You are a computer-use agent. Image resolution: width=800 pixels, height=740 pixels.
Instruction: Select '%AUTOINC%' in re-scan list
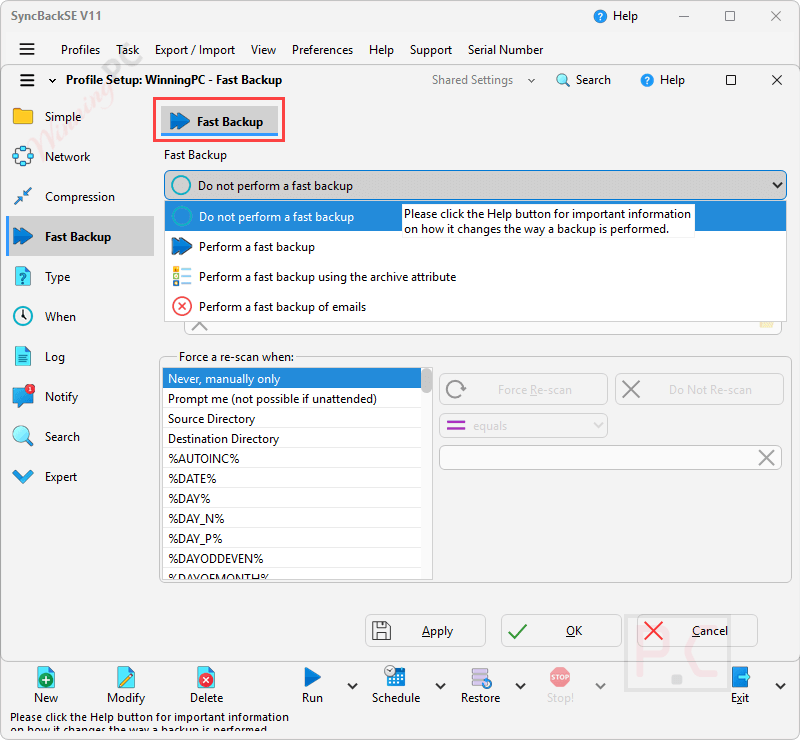pyautogui.click(x=292, y=458)
